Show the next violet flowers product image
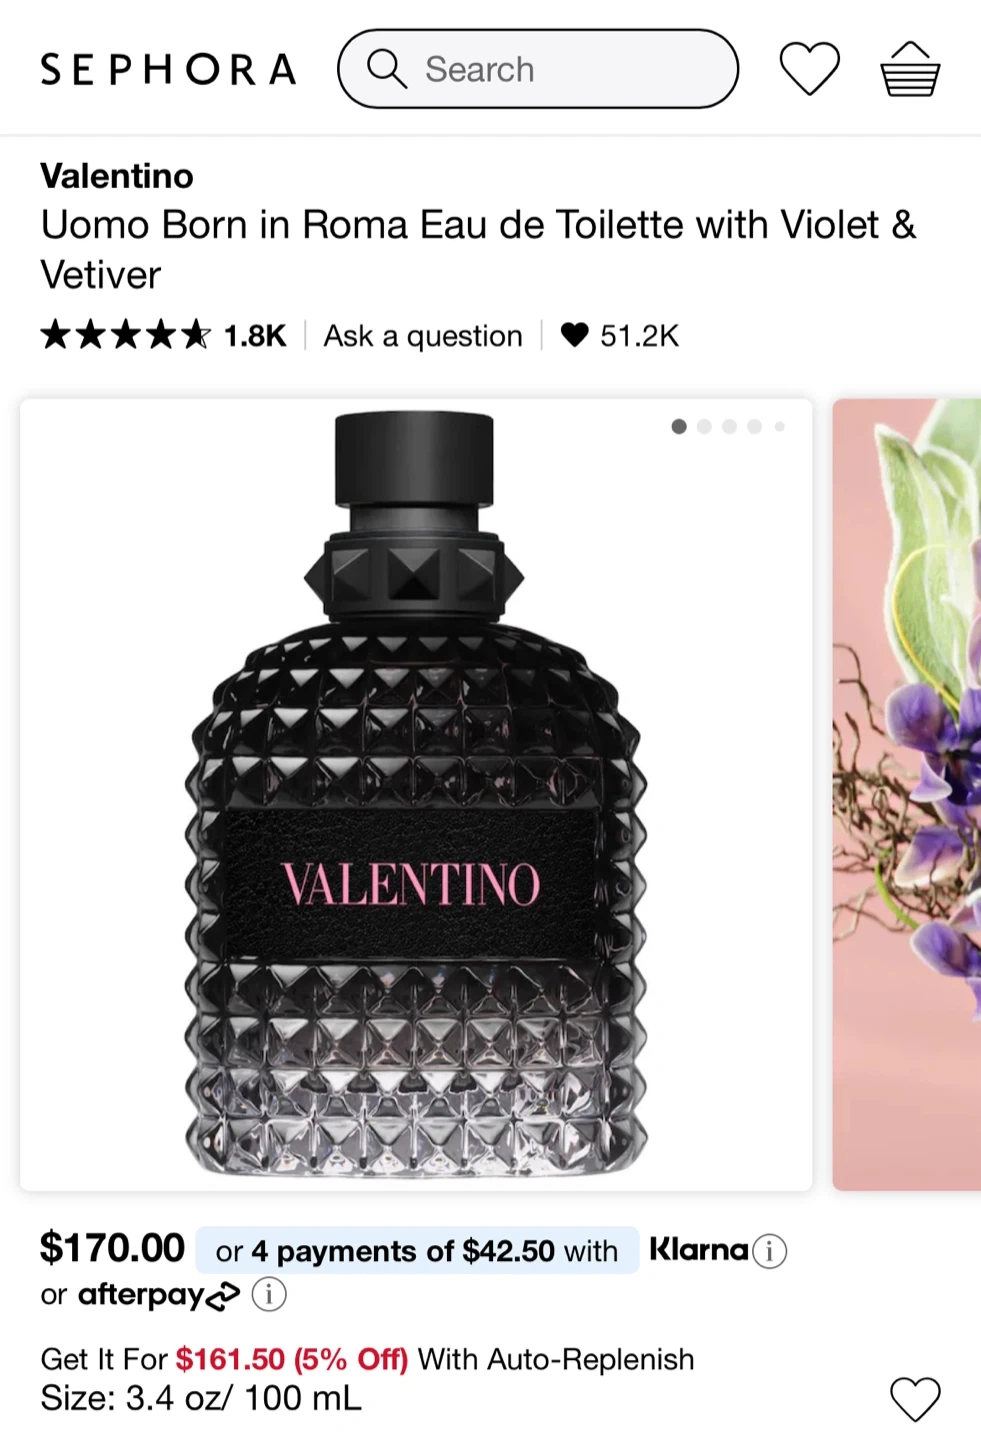Image resolution: width=981 pixels, height=1440 pixels. [907, 795]
